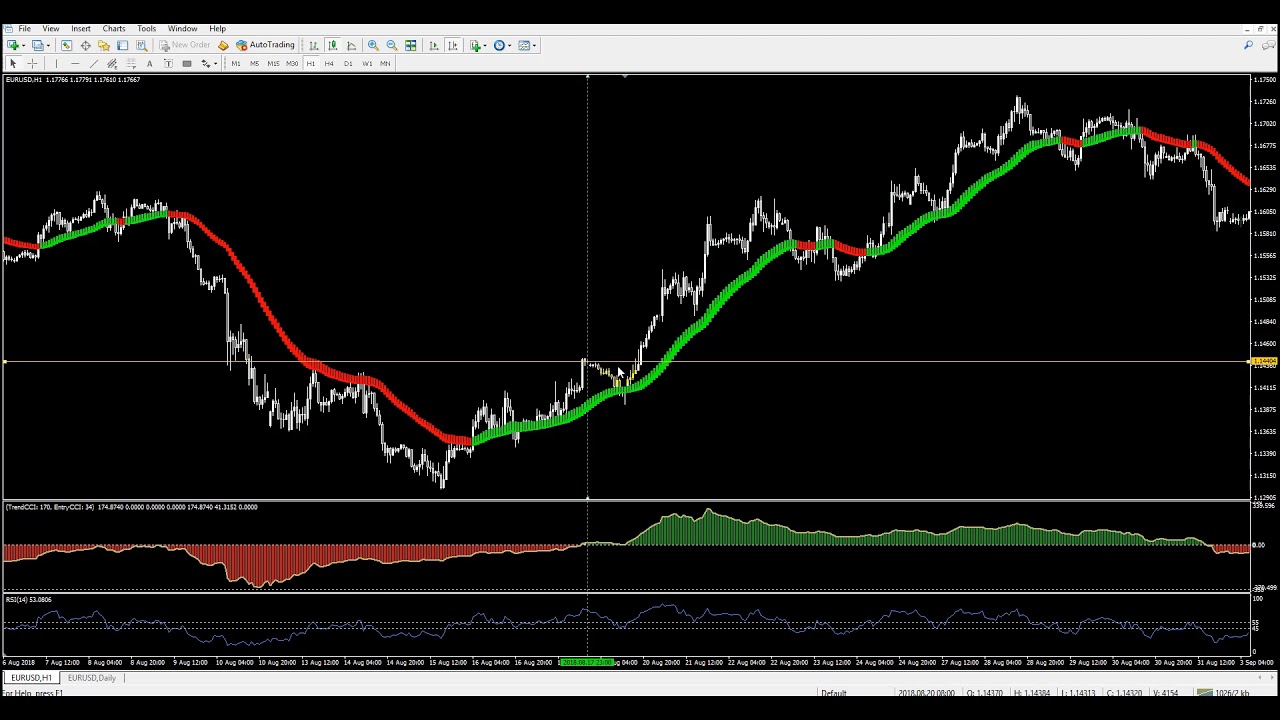The width and height of the screenshot is (1280, 720).
Task: Select the Horizontal Line drawing tool
Action: (x=75, y=63)
